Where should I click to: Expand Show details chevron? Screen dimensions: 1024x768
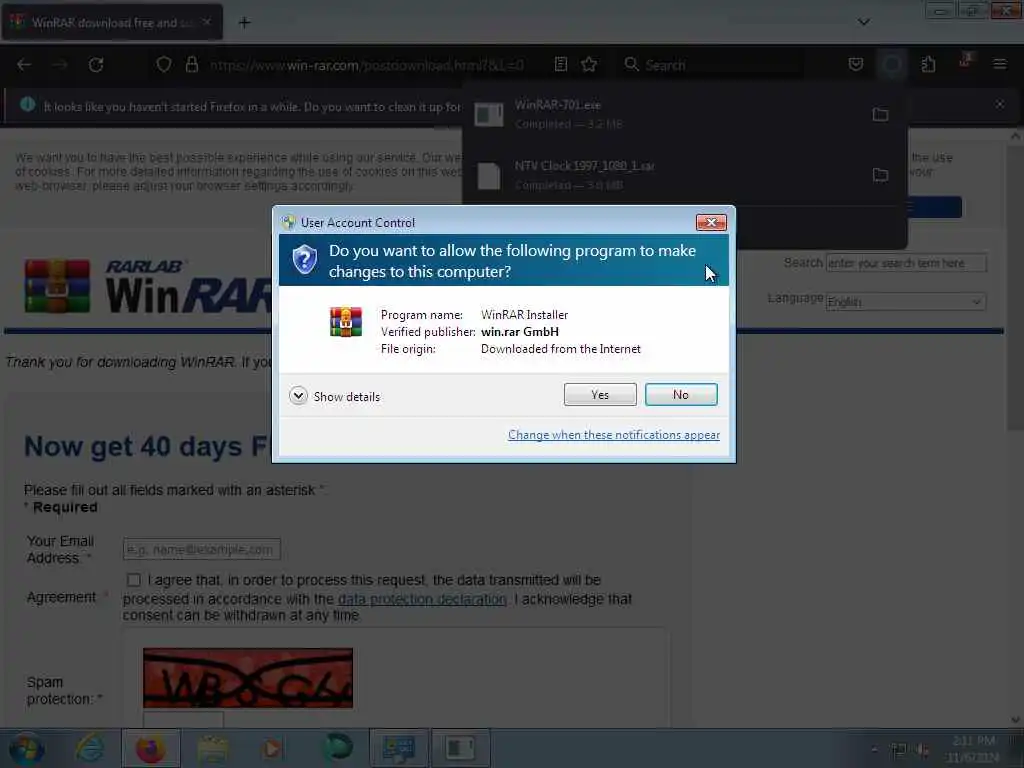[298, 396]
